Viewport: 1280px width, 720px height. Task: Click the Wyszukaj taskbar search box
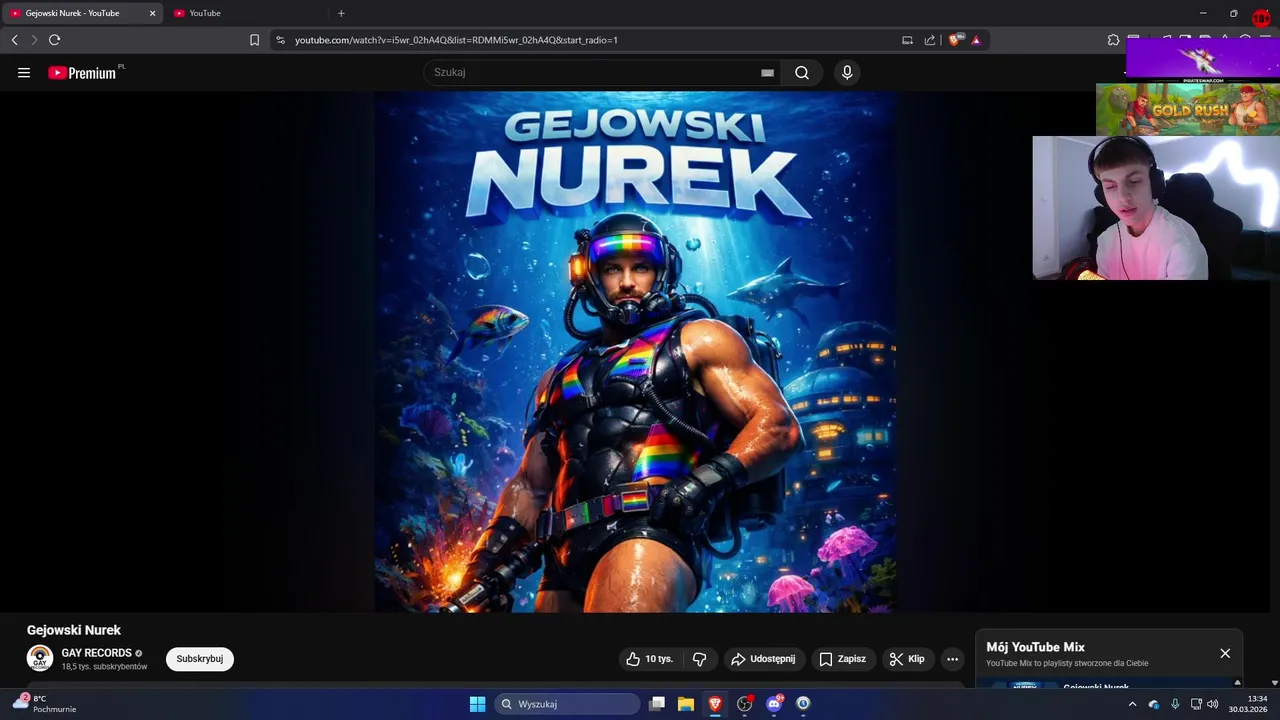567,704
